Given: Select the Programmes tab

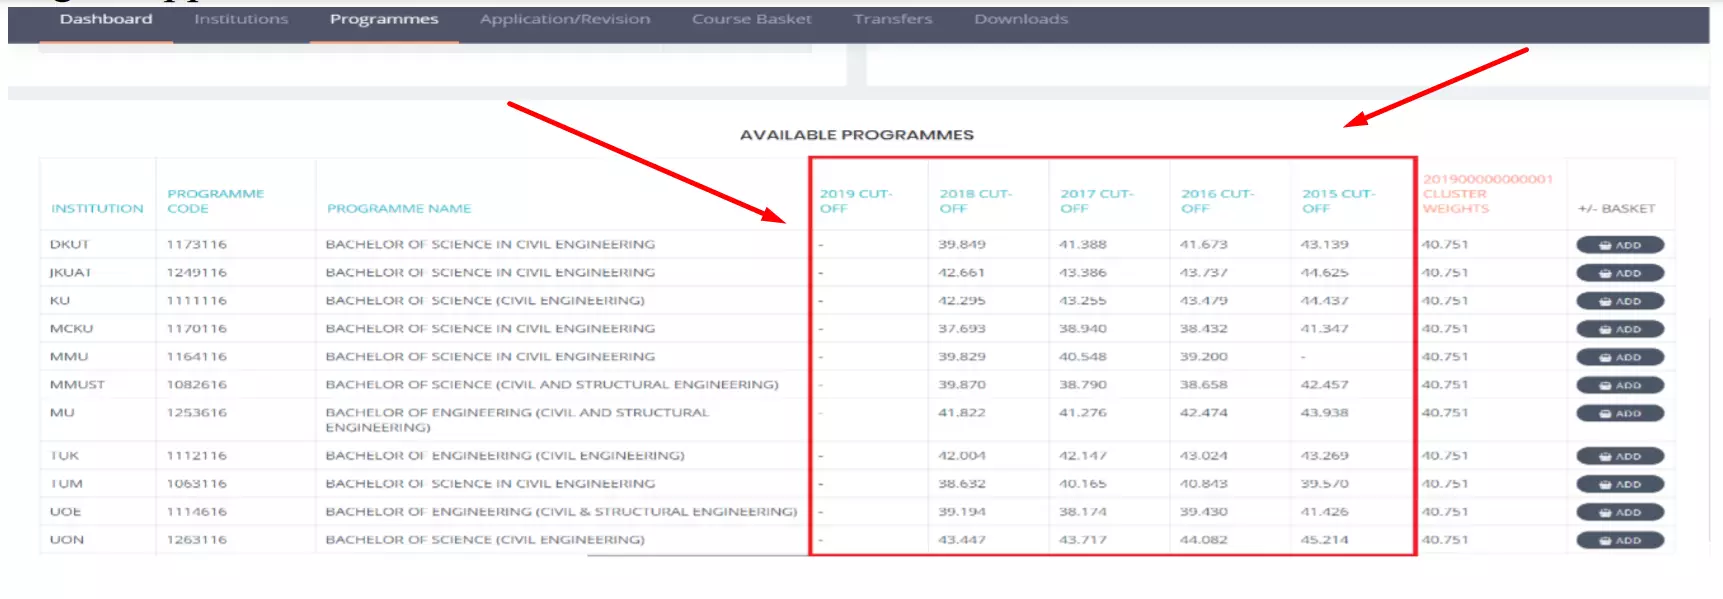Looking at the screenshot, I should (384, 20).
